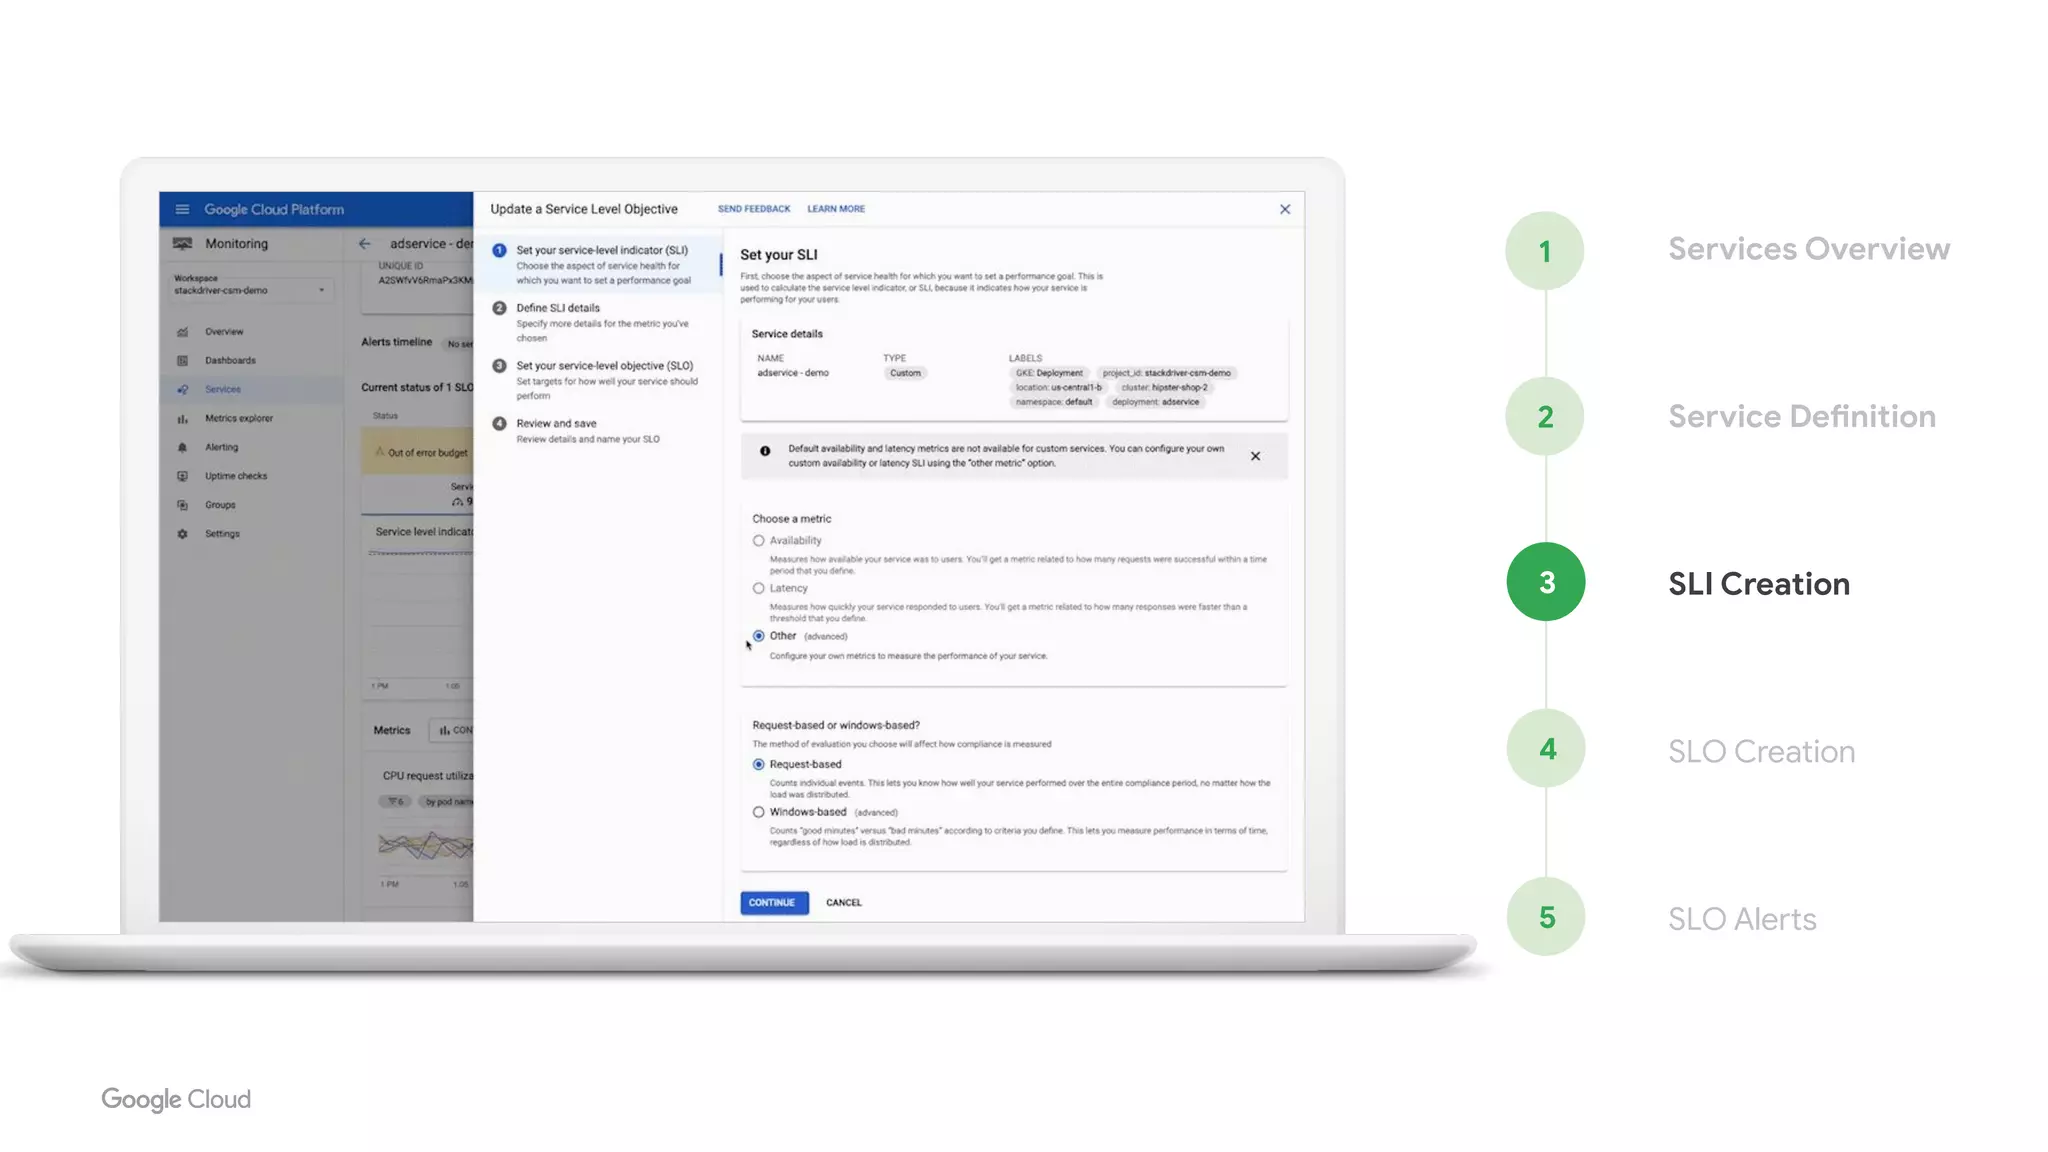Screen dimensions: 2048x1152
Task: Open the Google Cloud Platform hamburger menu
Action: 182,209
